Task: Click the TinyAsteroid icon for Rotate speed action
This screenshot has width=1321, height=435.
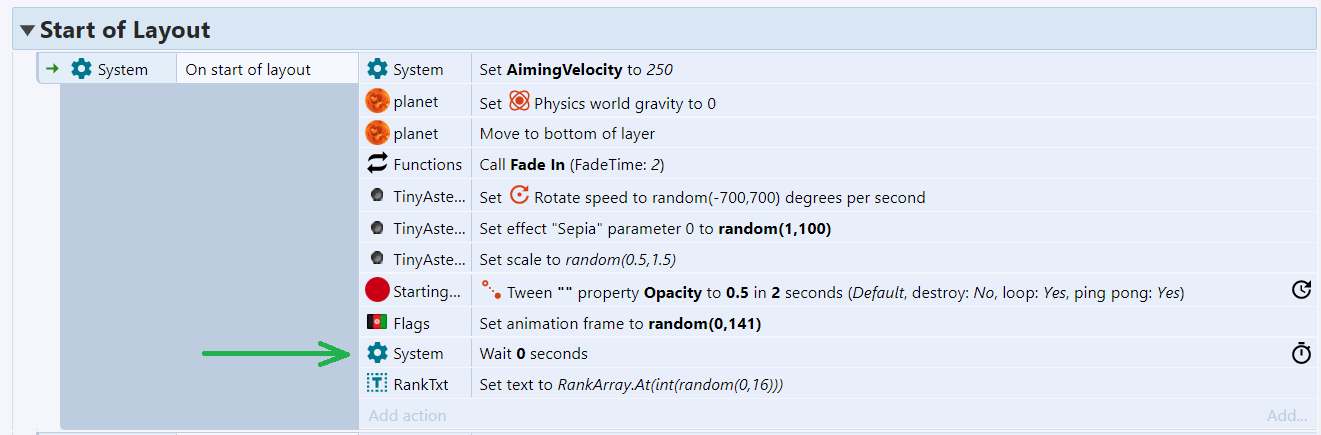Action: (377, 197)
